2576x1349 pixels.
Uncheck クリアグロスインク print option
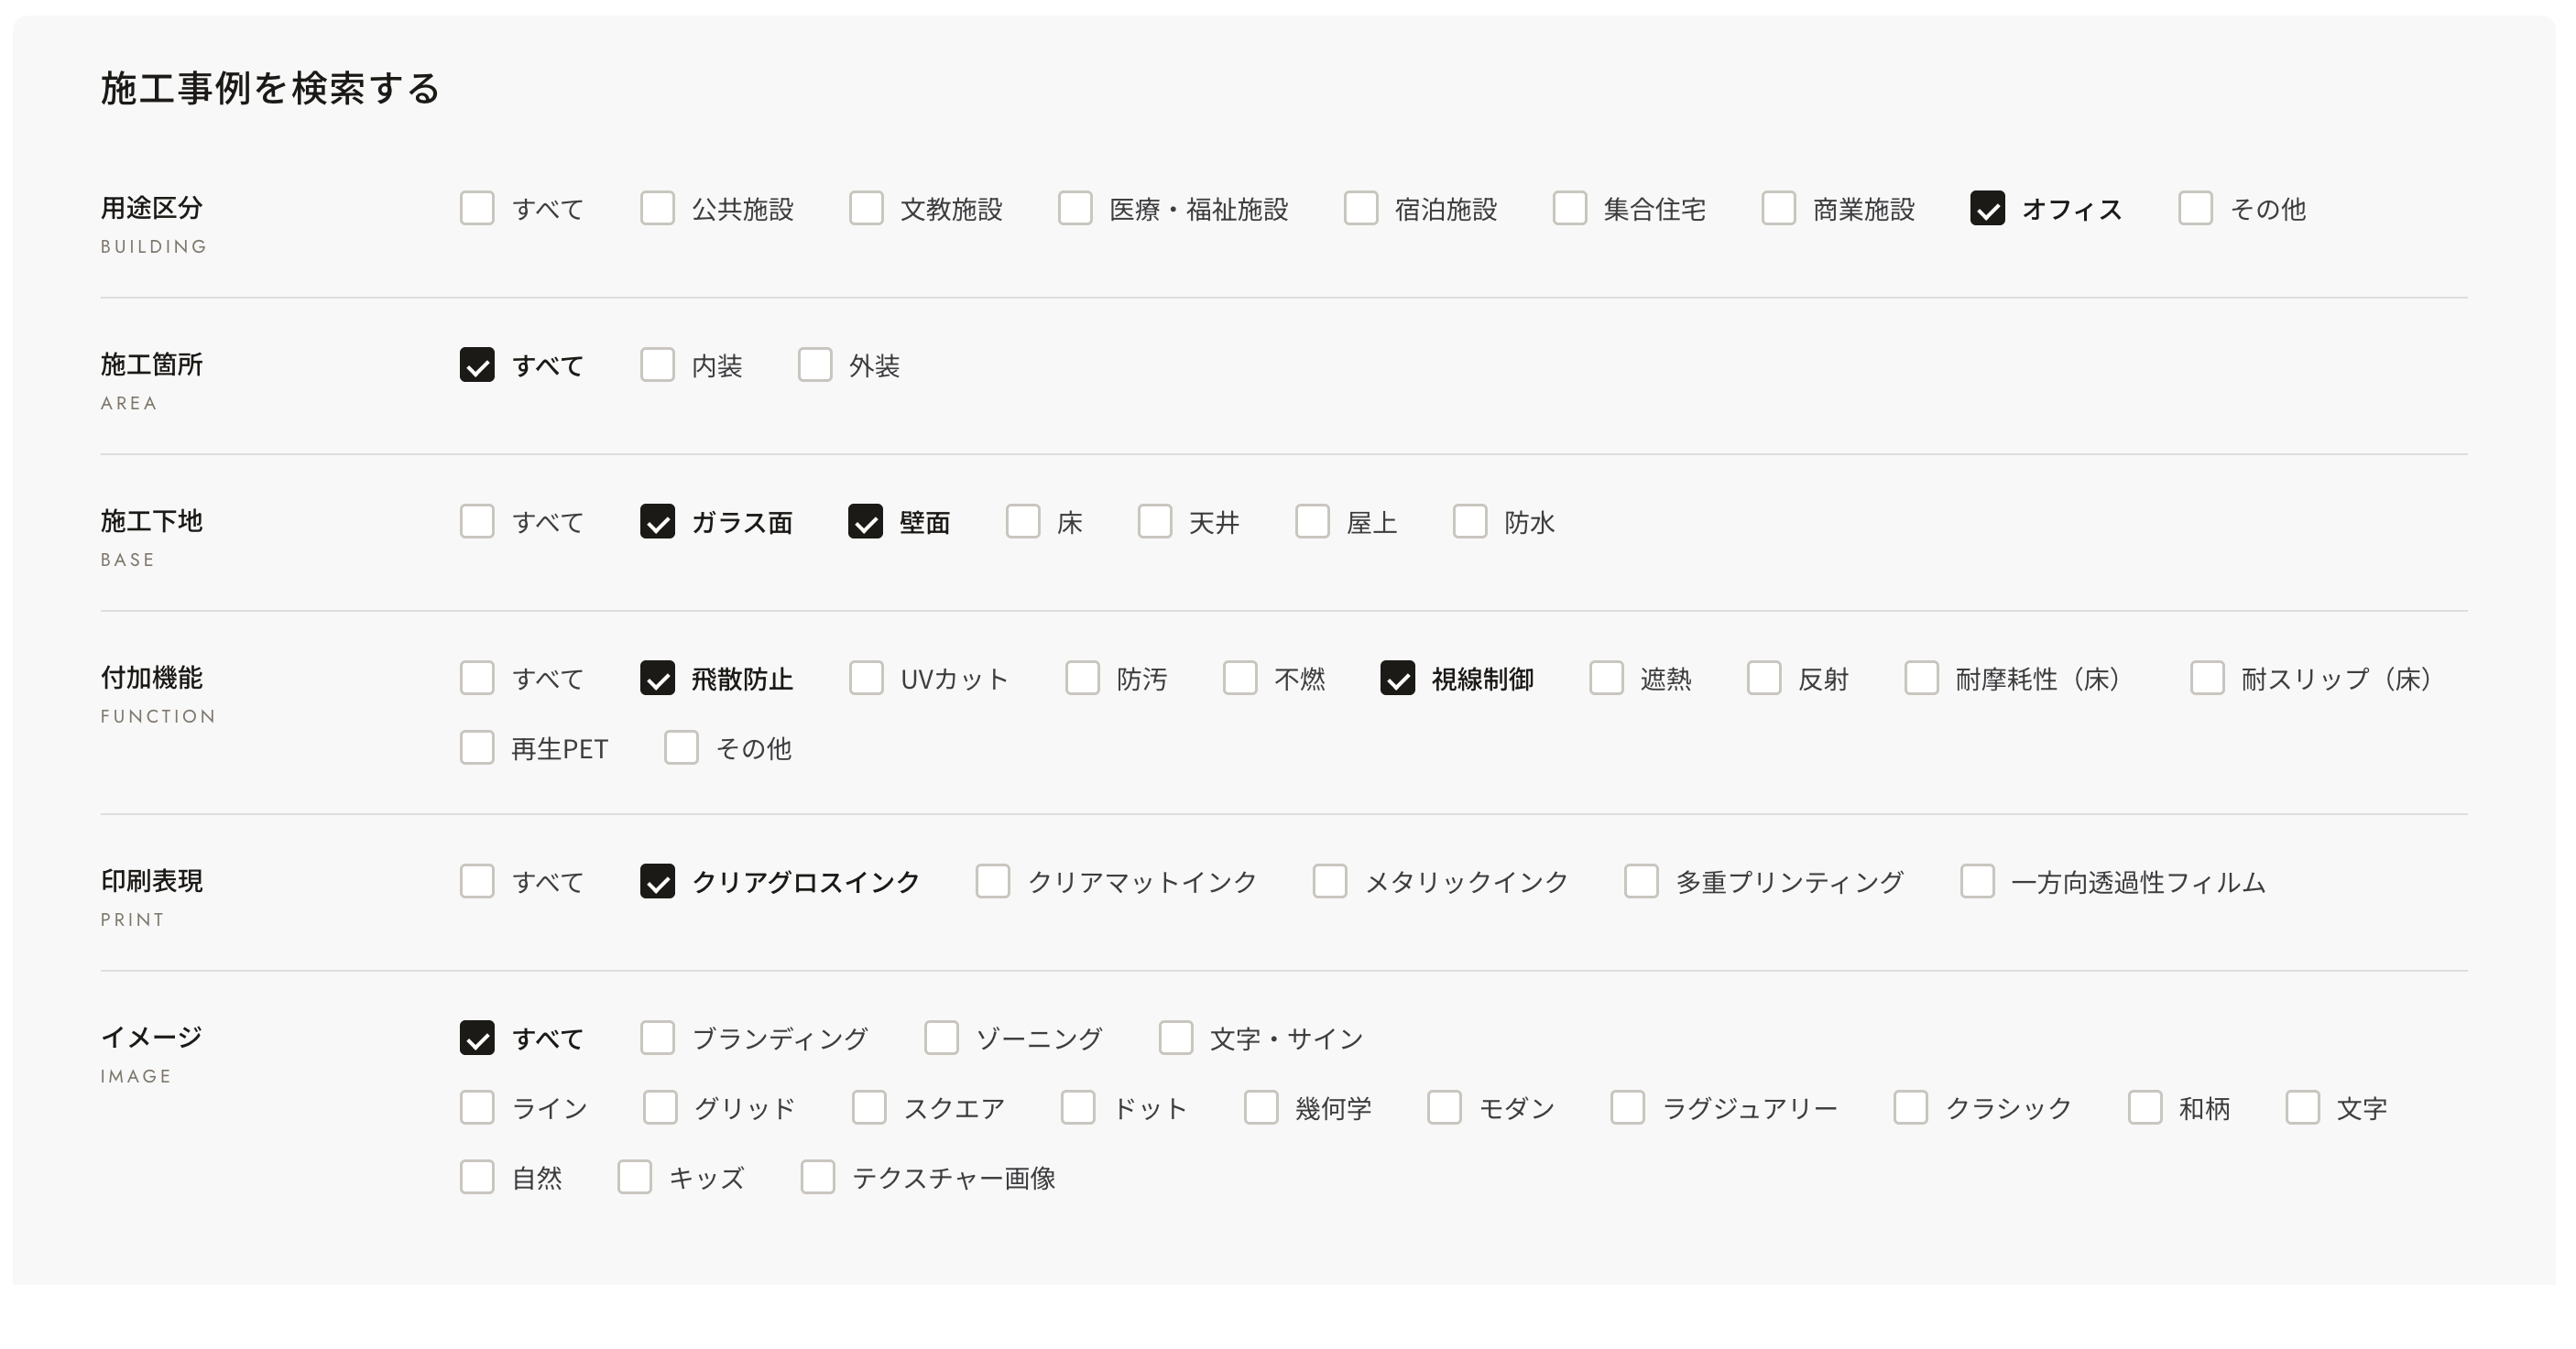(657, 881)
